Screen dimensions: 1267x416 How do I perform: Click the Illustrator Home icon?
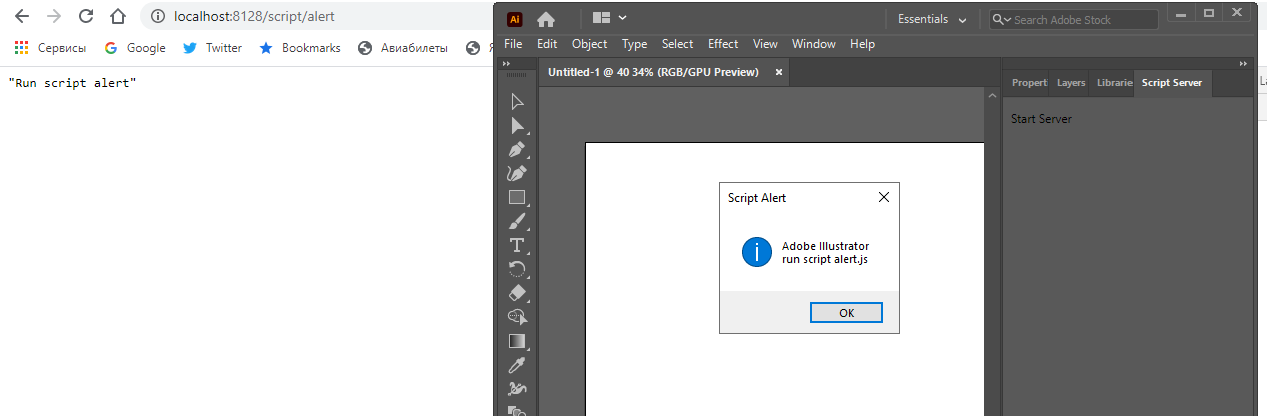click(x=546, y=18)
